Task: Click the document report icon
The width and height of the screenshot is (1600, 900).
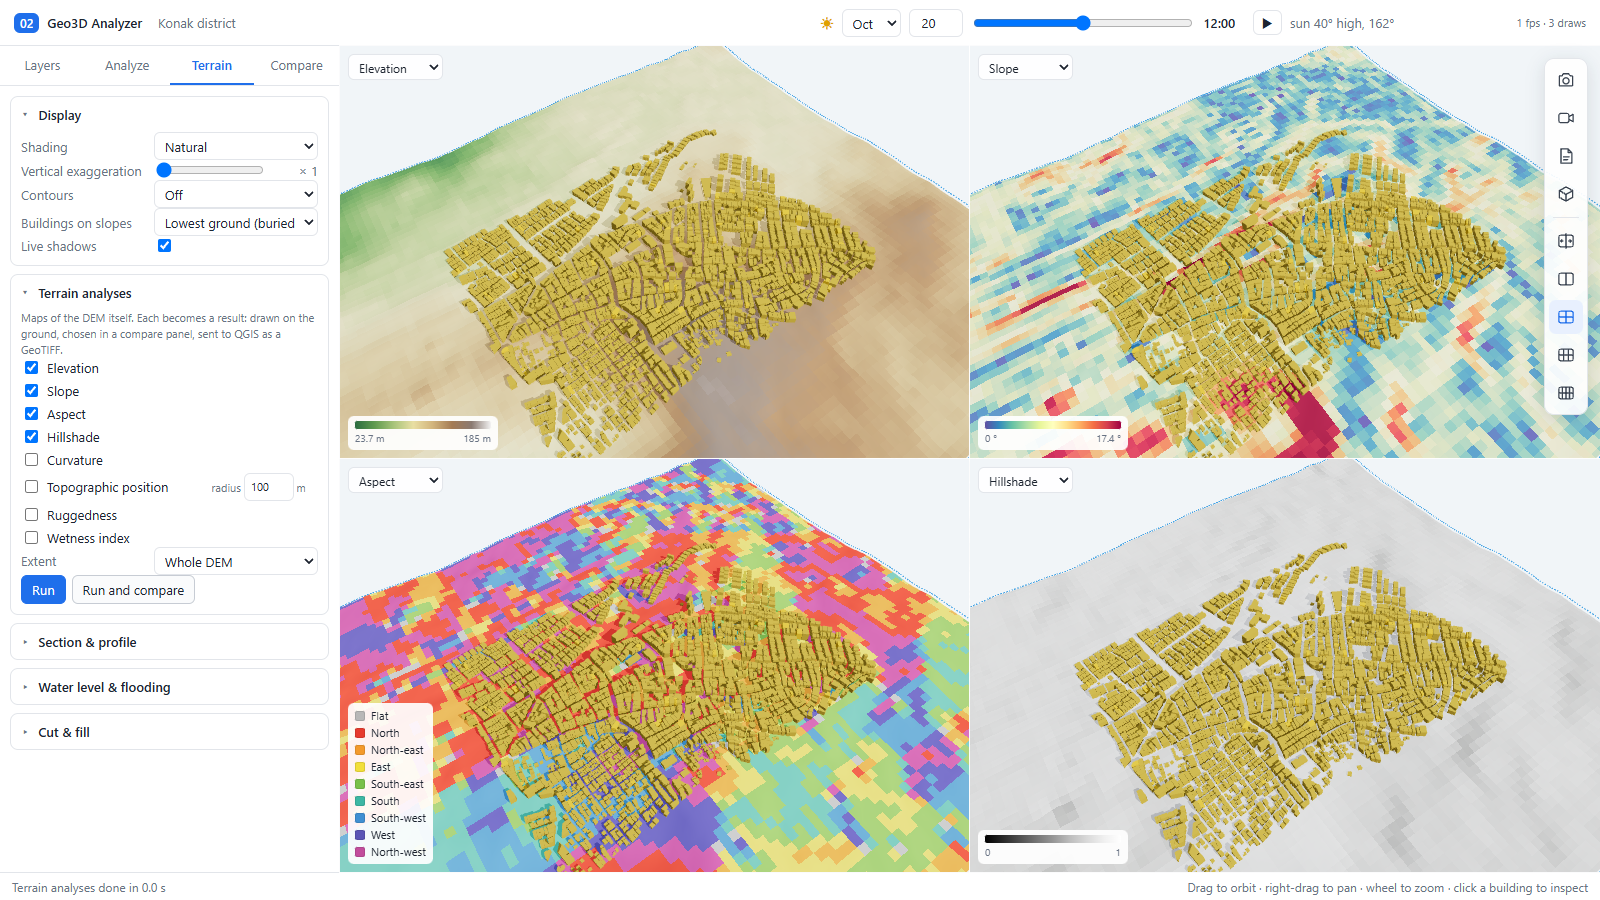Action: pos(1566,156)
